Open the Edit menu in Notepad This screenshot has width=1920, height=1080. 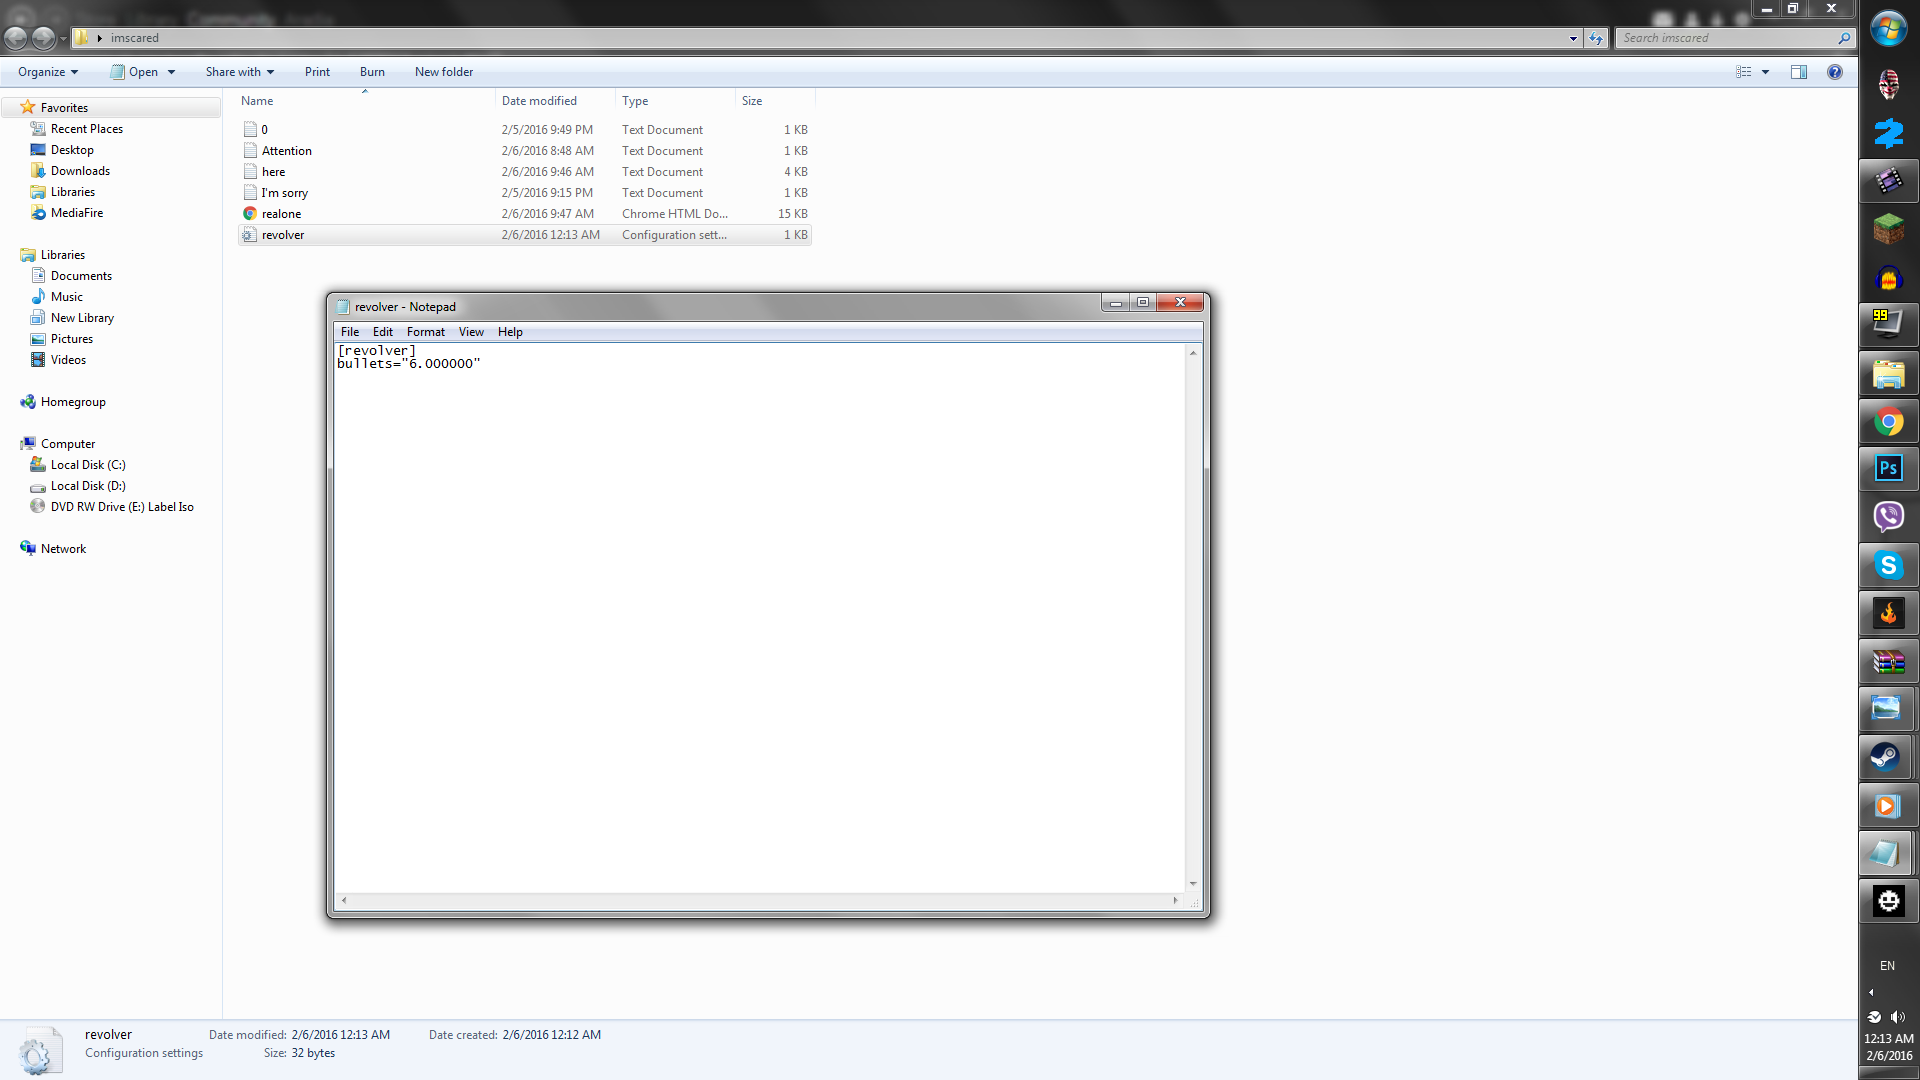382,332
